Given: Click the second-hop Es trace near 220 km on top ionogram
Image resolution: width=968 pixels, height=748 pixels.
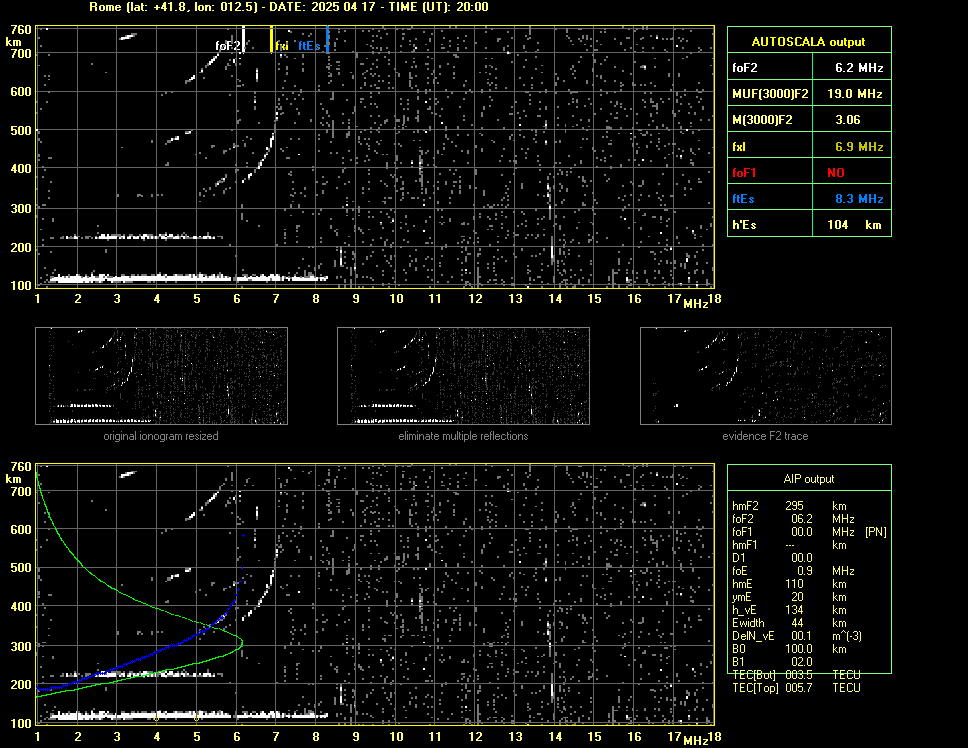Looking at the screenshot, I should point(141,237).
